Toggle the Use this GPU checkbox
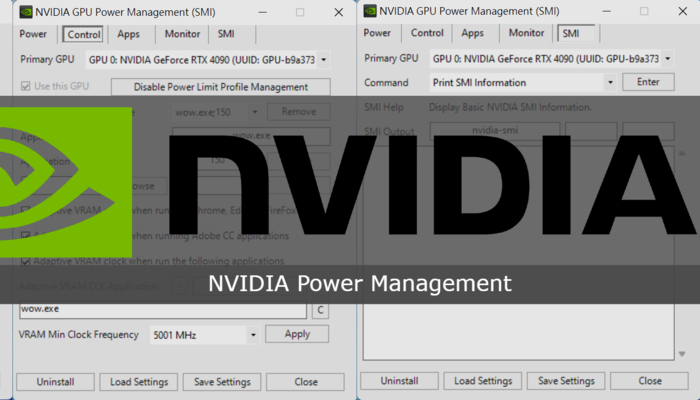 (x=25, y=86)
